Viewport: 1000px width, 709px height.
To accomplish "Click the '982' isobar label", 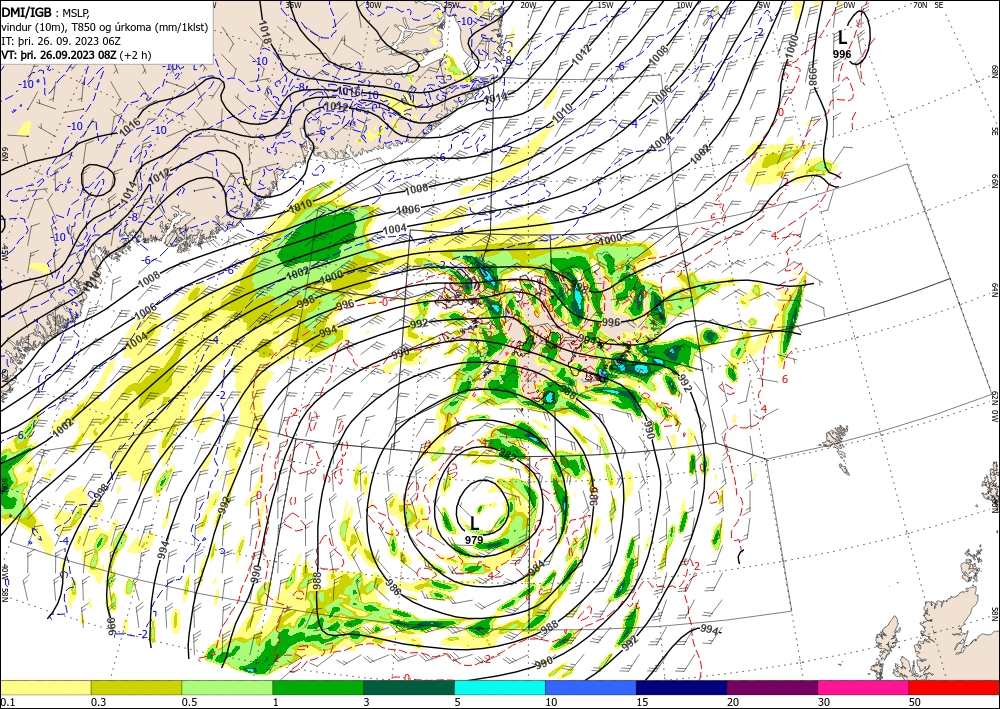I will 508,454.
